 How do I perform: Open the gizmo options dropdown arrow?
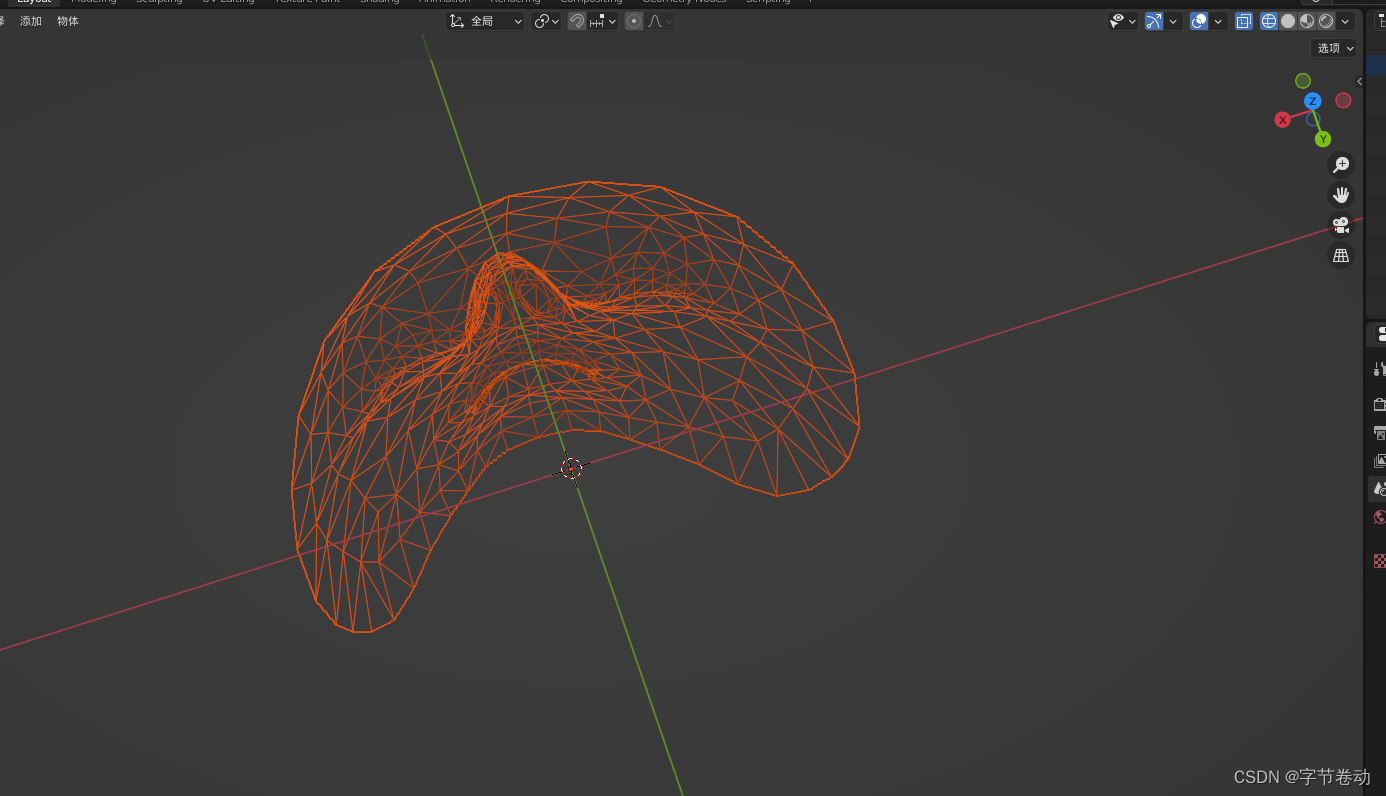point(1173,21)
